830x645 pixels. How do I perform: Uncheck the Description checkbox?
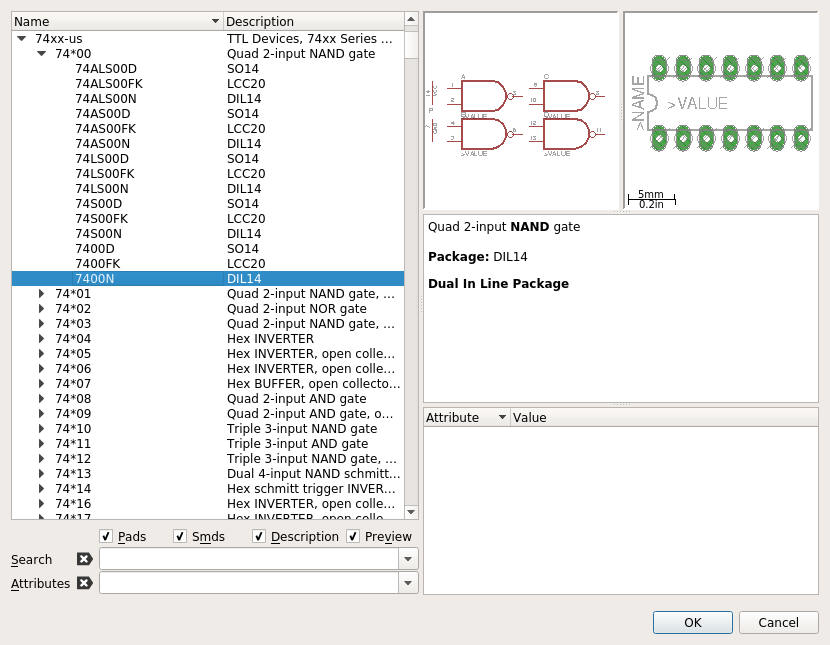[x=259, y=537]
